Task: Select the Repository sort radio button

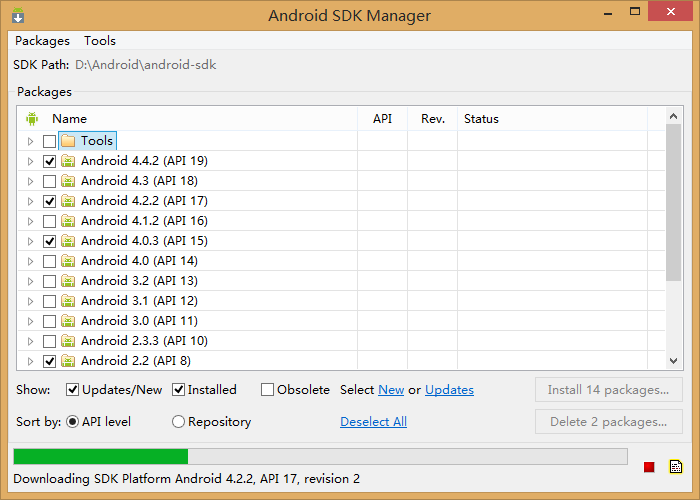Action: tap(179, 422)
